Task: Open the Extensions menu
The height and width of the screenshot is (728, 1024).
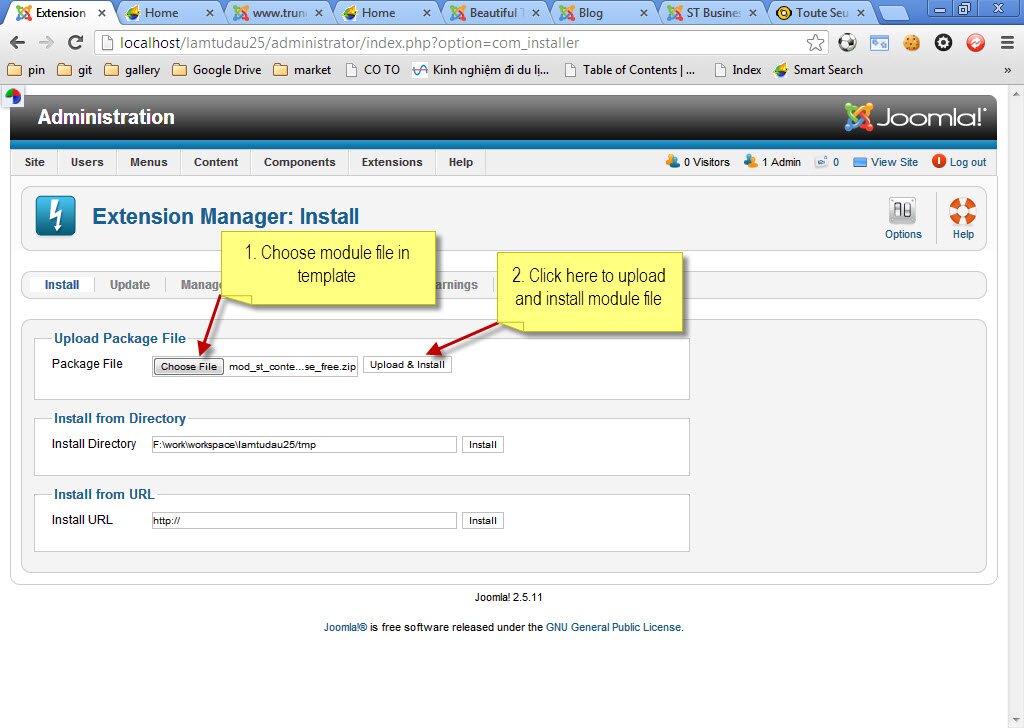Action: [x=392, y=162]
